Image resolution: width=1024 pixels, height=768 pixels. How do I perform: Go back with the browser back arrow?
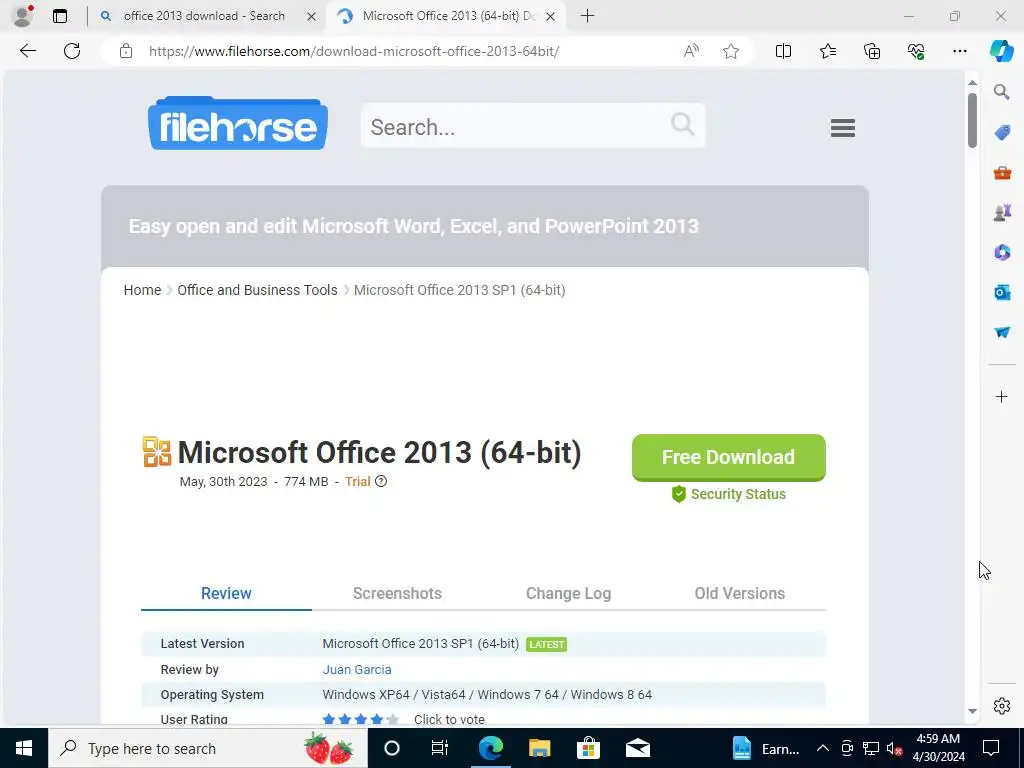point(28,51)
